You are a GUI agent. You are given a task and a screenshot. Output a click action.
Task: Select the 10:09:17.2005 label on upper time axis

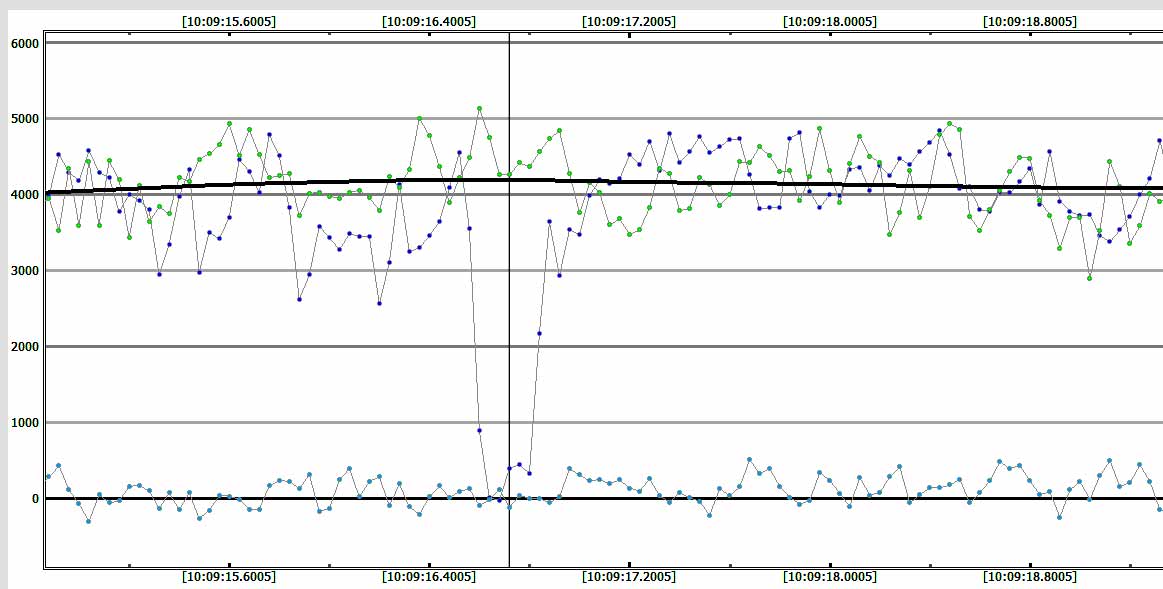(x=629, y=22)
